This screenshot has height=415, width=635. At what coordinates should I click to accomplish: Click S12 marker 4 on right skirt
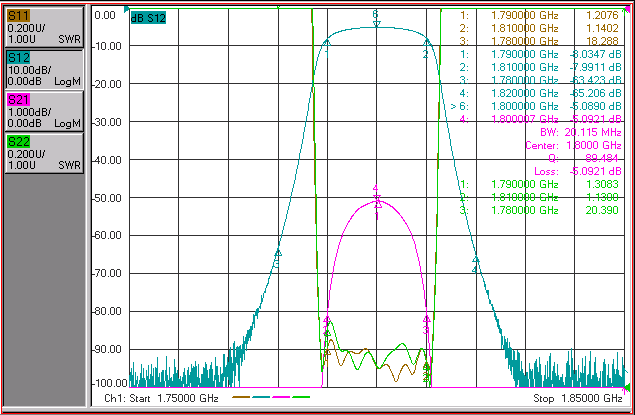[x=476, y=259]
